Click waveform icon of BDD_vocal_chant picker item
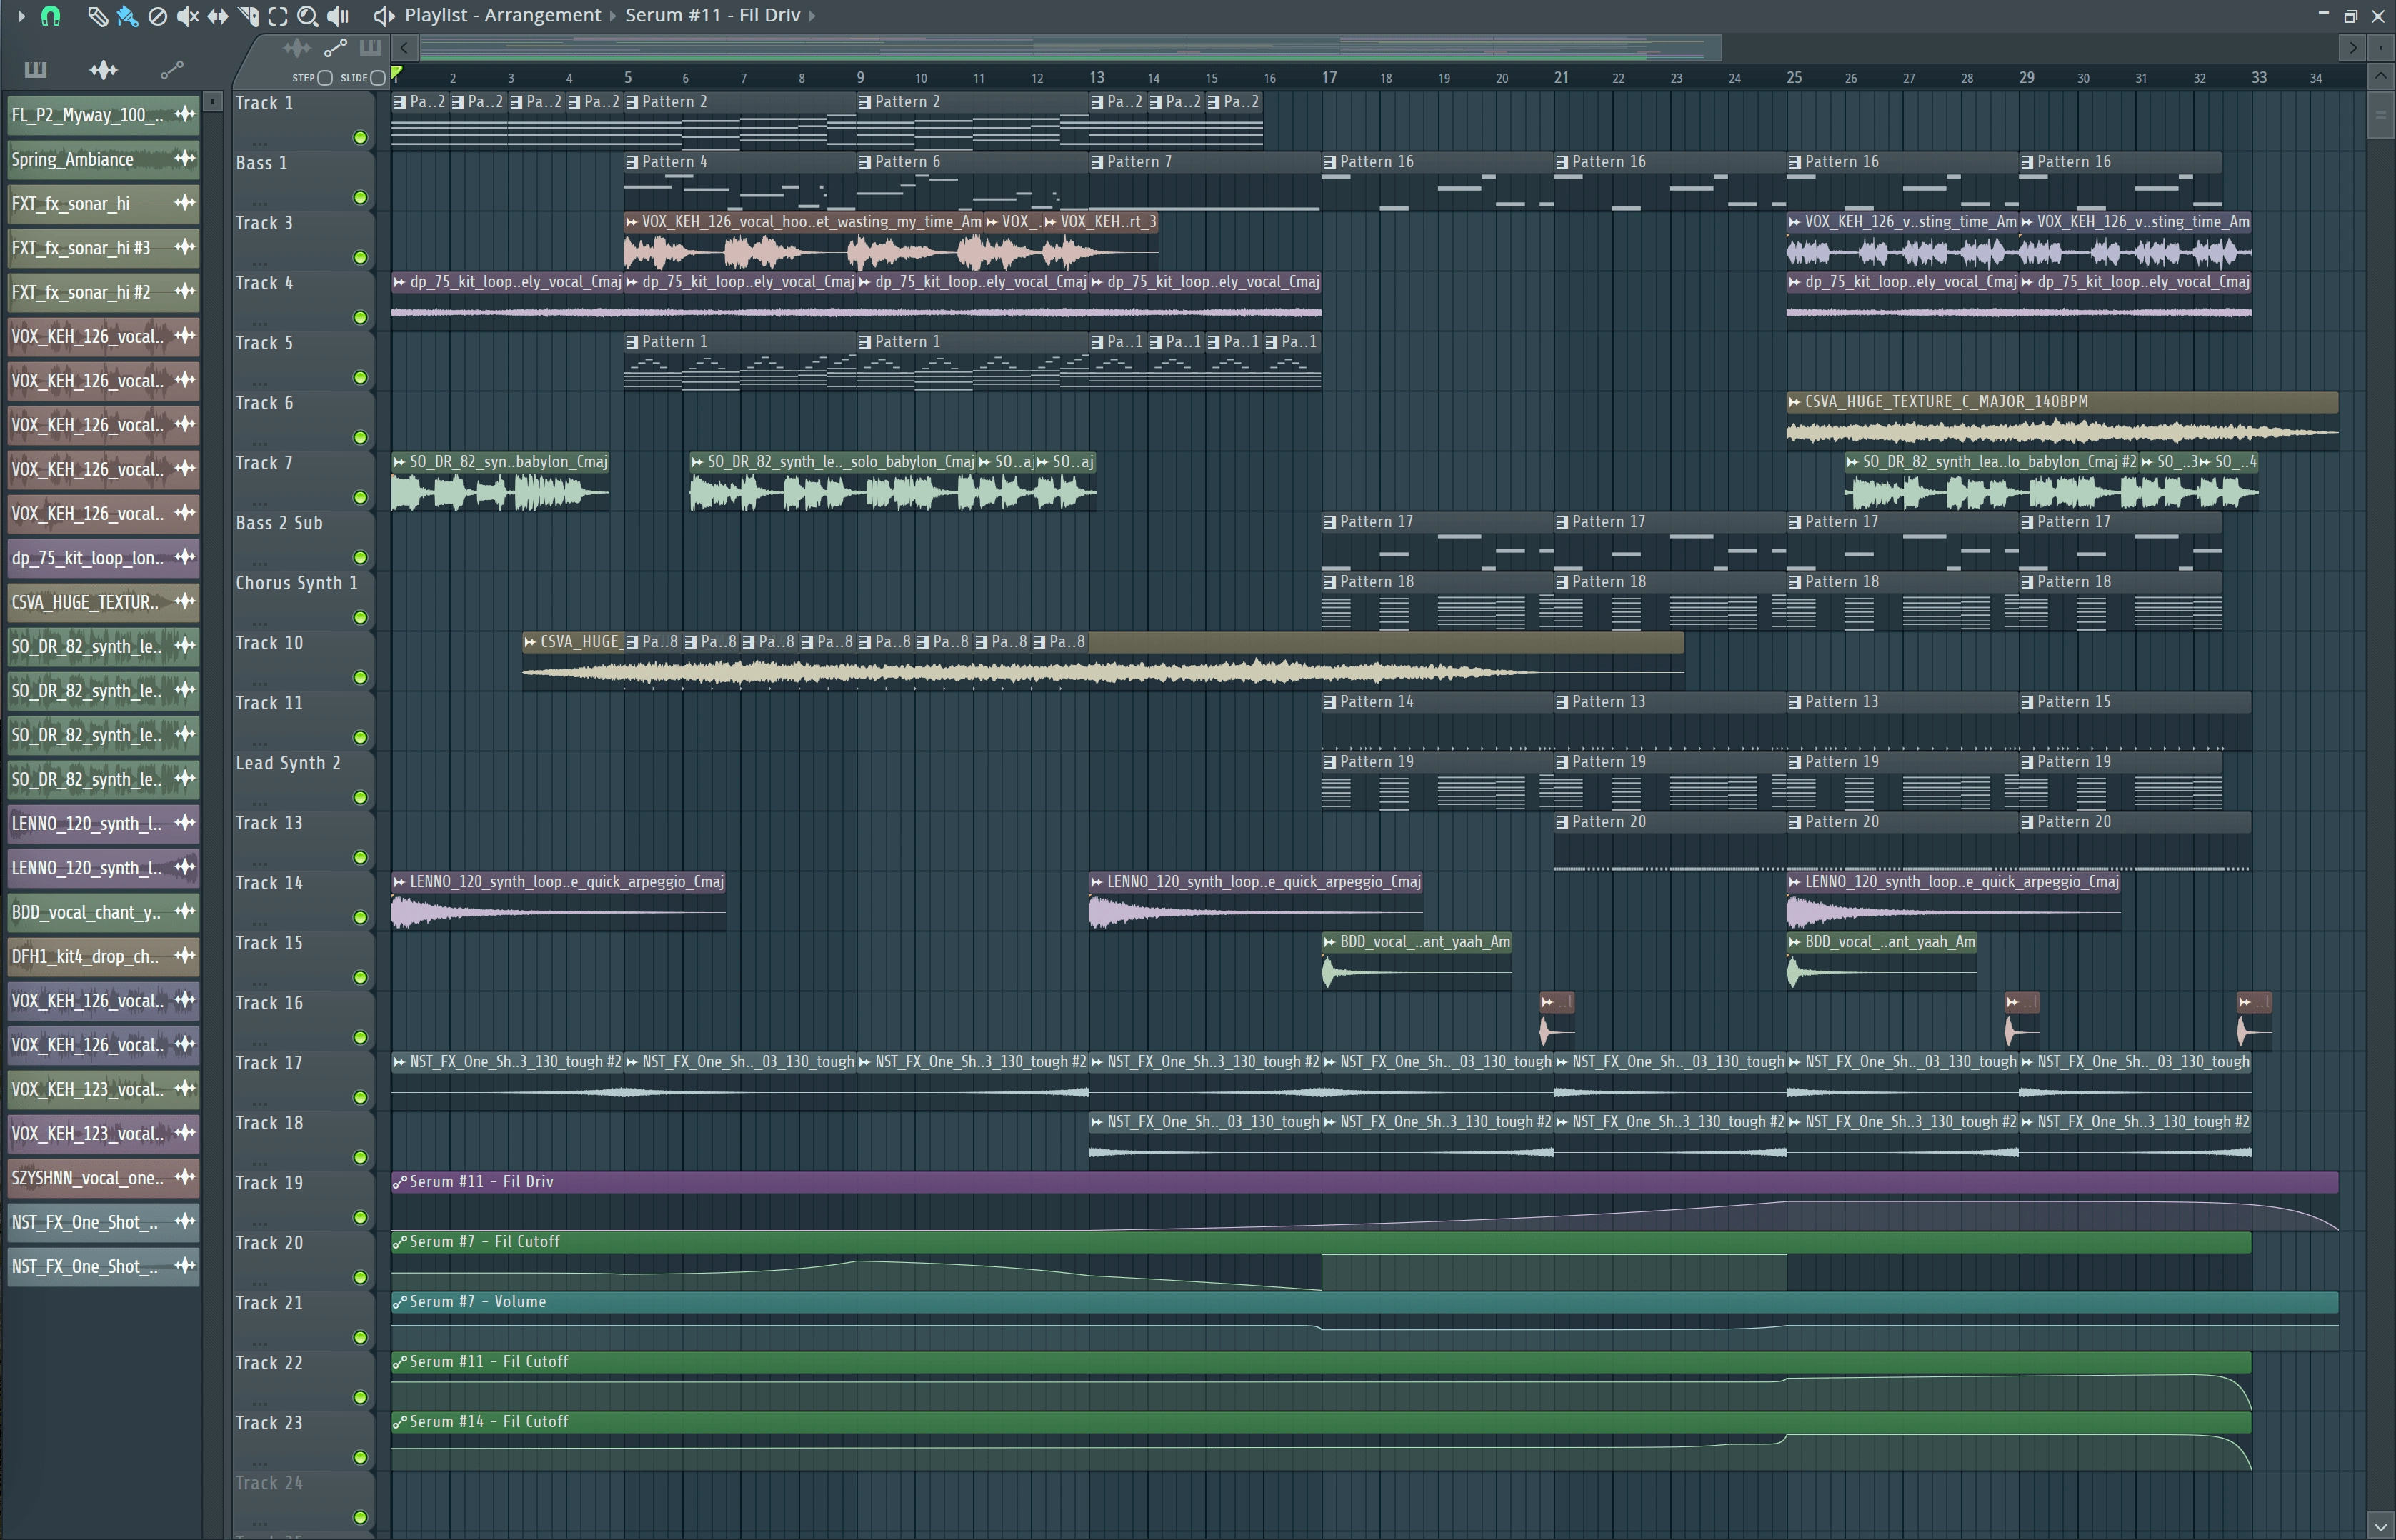2396x1540 pixels. (185, 911)
